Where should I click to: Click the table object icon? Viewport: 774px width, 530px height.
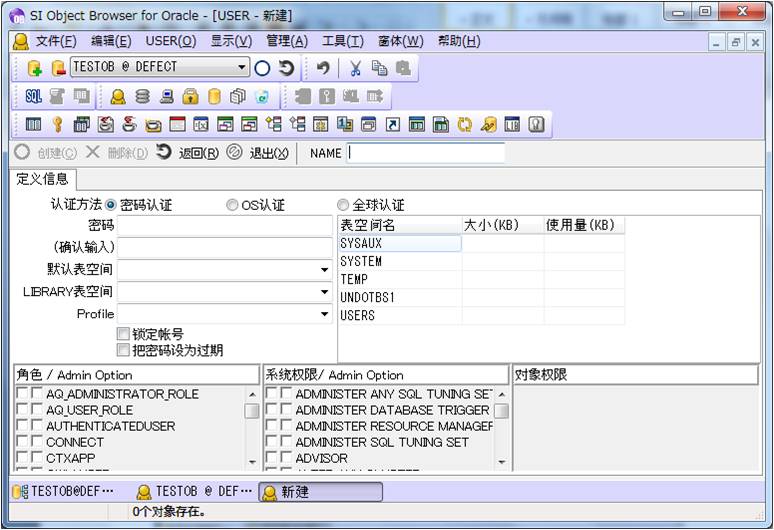tap(33, 124)
